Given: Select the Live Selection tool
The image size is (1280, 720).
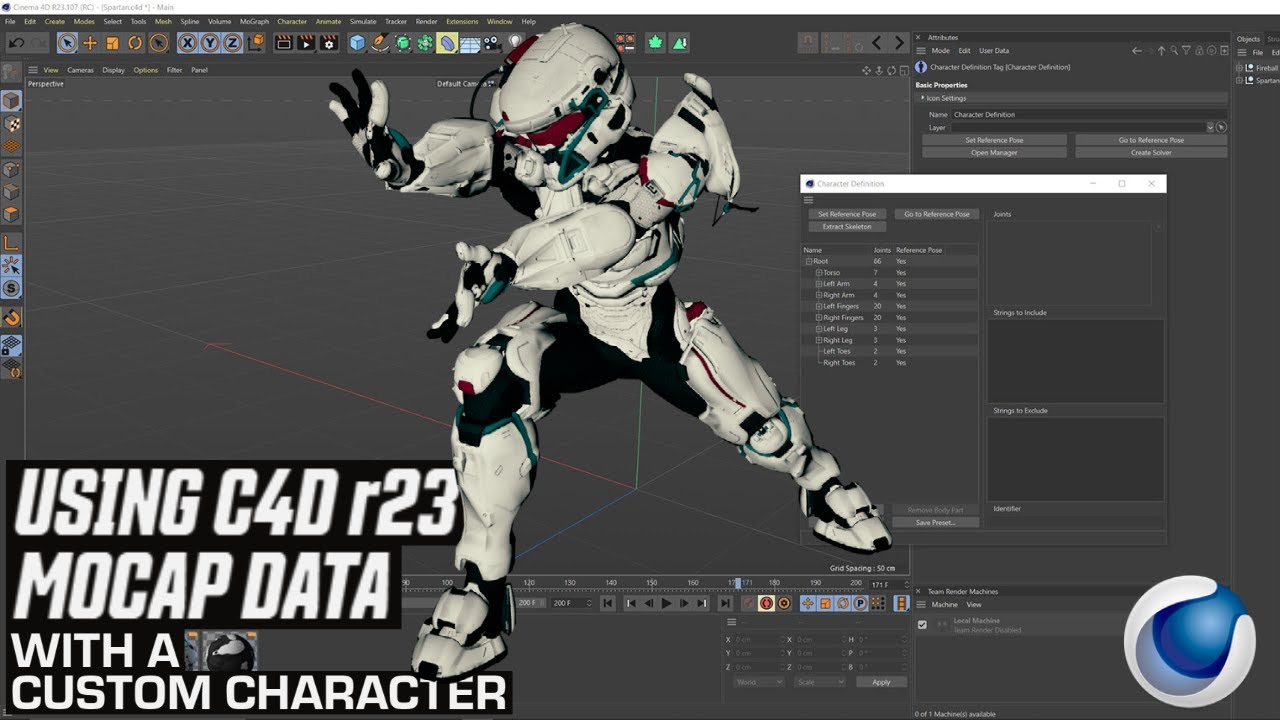Looking at the screenshot, I should point(67,43).
